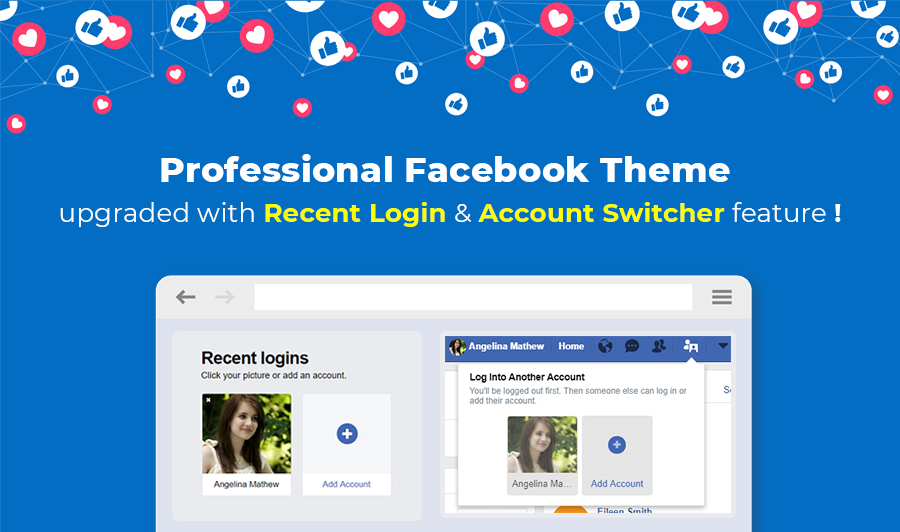Screen dimensions: 900x532
Task: Click the browser forward arrow
Action: click(224, 297)
